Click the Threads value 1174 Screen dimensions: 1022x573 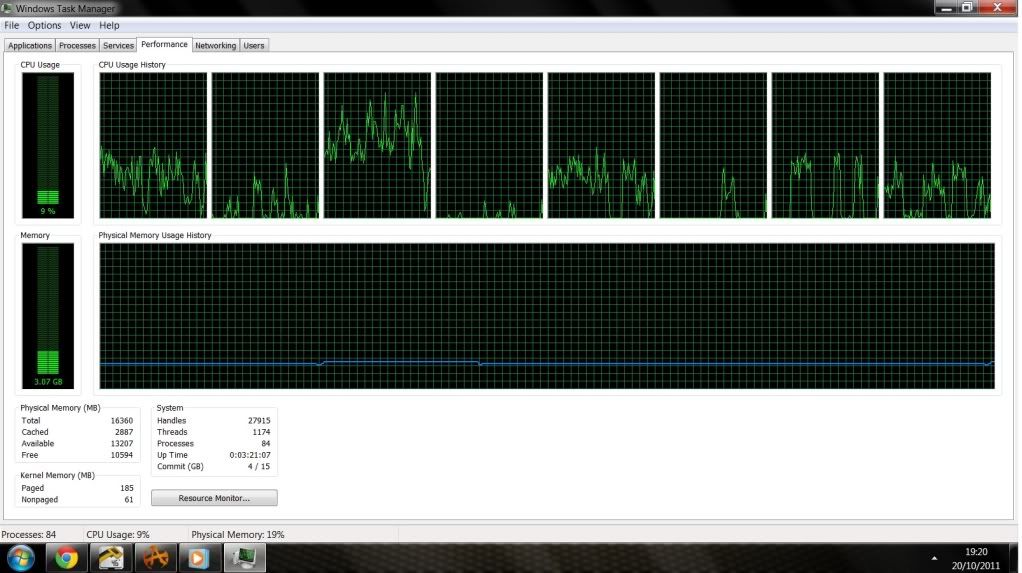(261, 432)
